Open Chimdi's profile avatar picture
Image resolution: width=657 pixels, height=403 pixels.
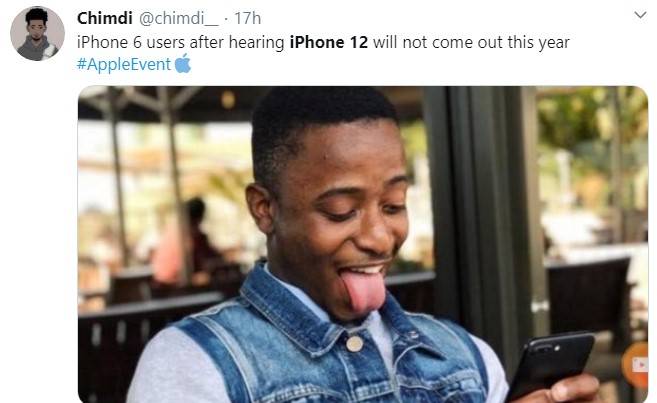(x=37, y=34)
